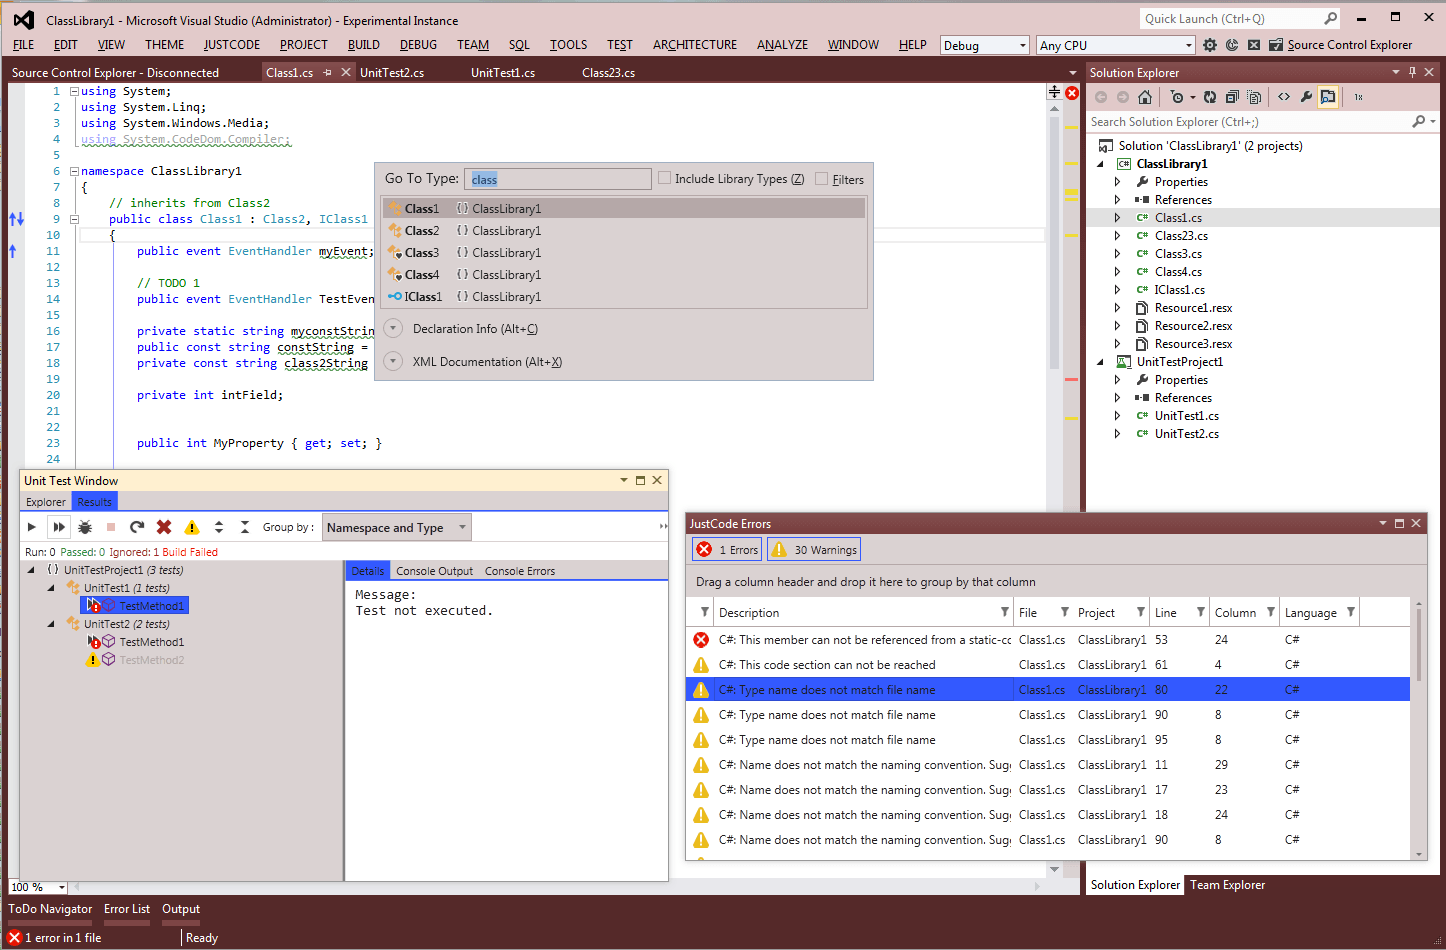The image size is (1446, 950).
Task: Click split editor icon above scrollbar
Action: coord(1054,92)
